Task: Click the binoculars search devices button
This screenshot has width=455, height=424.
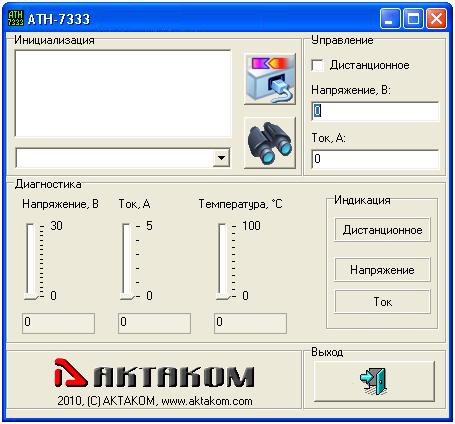Action: point(270,143)
